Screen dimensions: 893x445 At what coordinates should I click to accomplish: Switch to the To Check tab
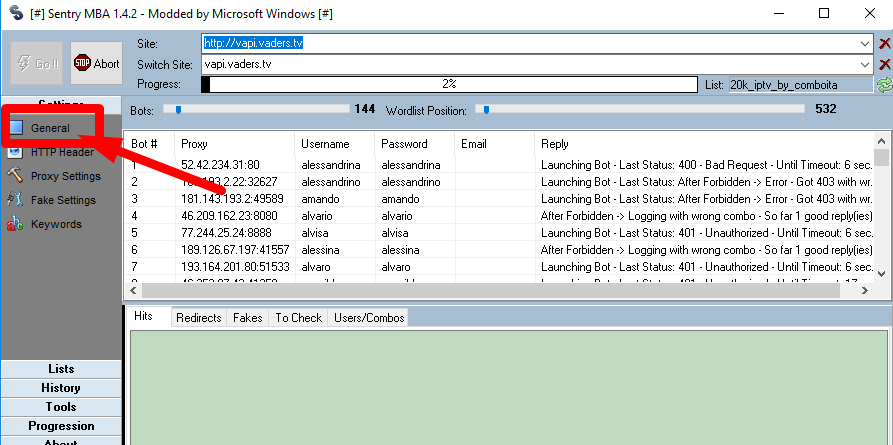pos(298,318)
